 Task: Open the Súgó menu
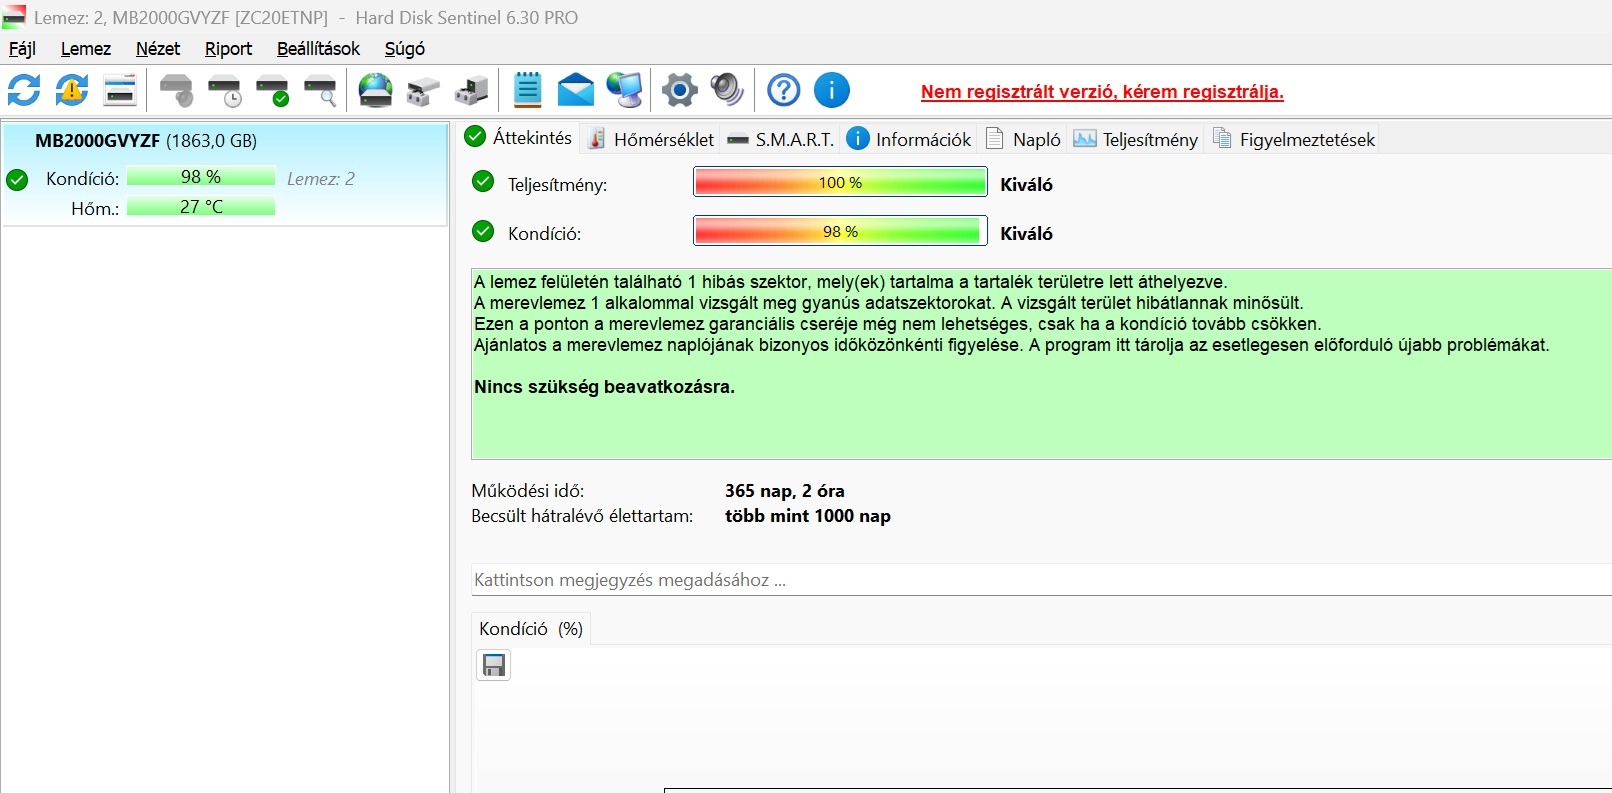pyautogui.click(x=404, y=49)
